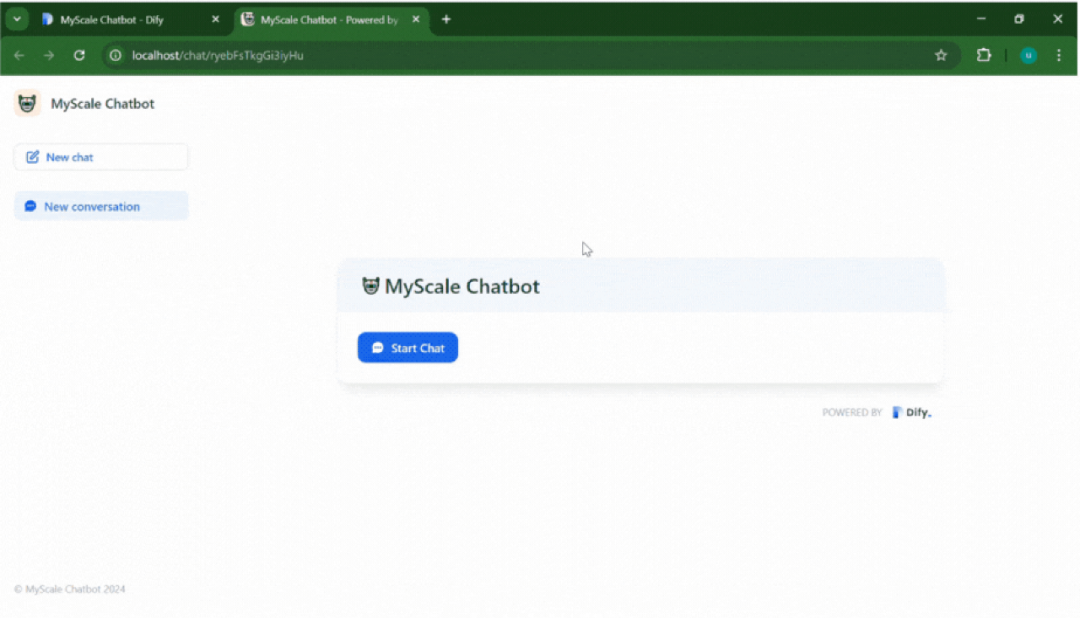1080x618 pixels.
Task: Reload the current page
Action: [x=79, y=55]
